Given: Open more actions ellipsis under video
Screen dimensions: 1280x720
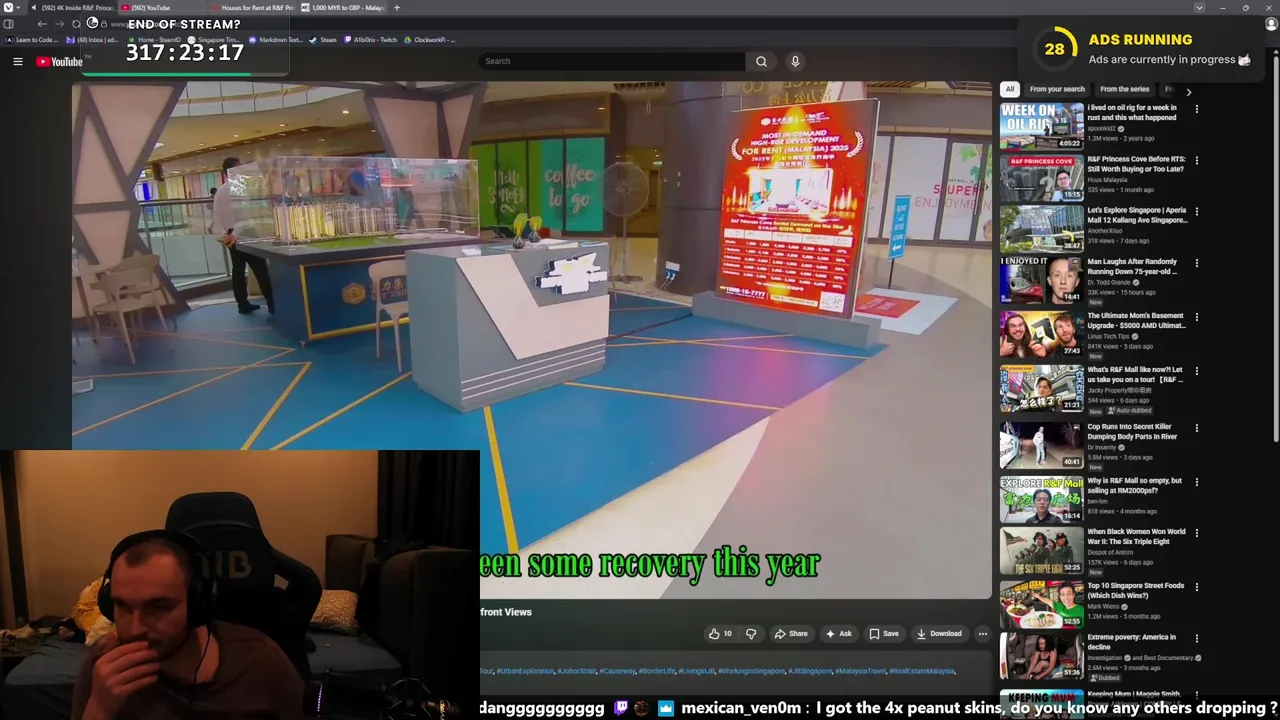Looking at the screenshot, I should click(982, 633).
